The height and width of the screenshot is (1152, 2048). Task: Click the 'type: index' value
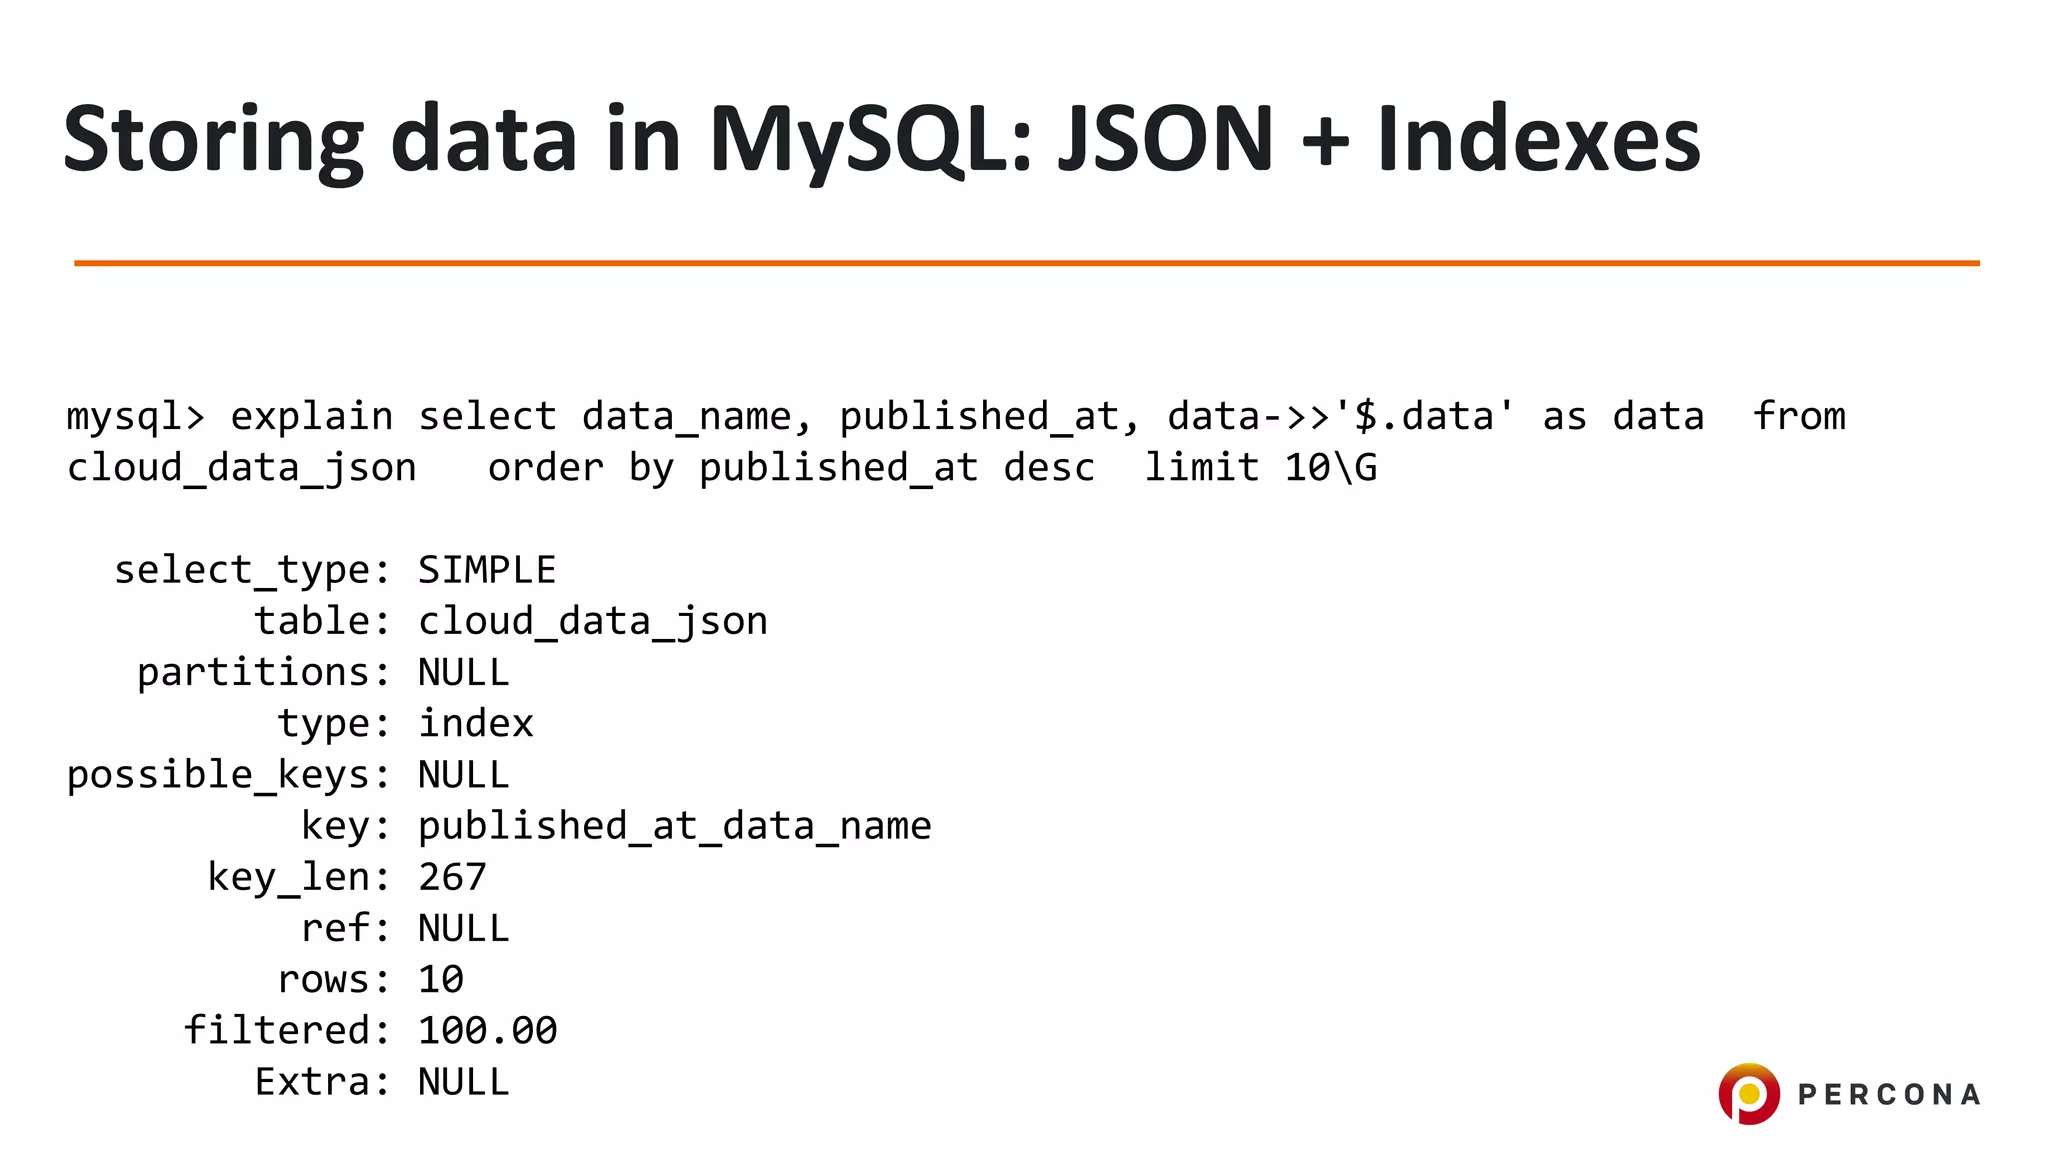click(x=476, y=723)
